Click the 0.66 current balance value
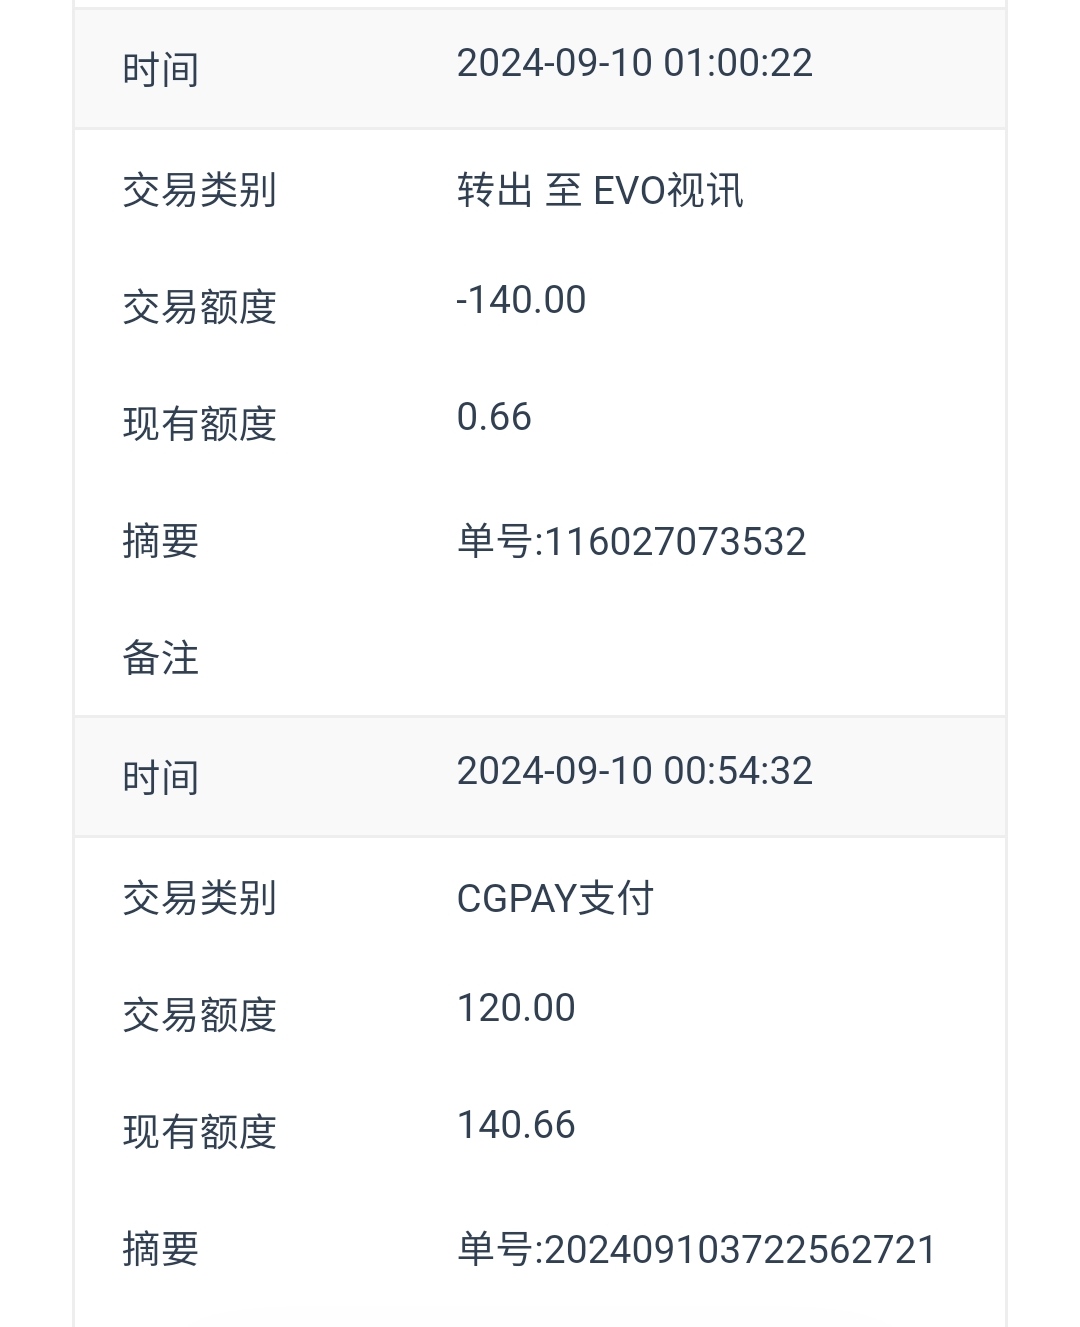 [494, 417]
